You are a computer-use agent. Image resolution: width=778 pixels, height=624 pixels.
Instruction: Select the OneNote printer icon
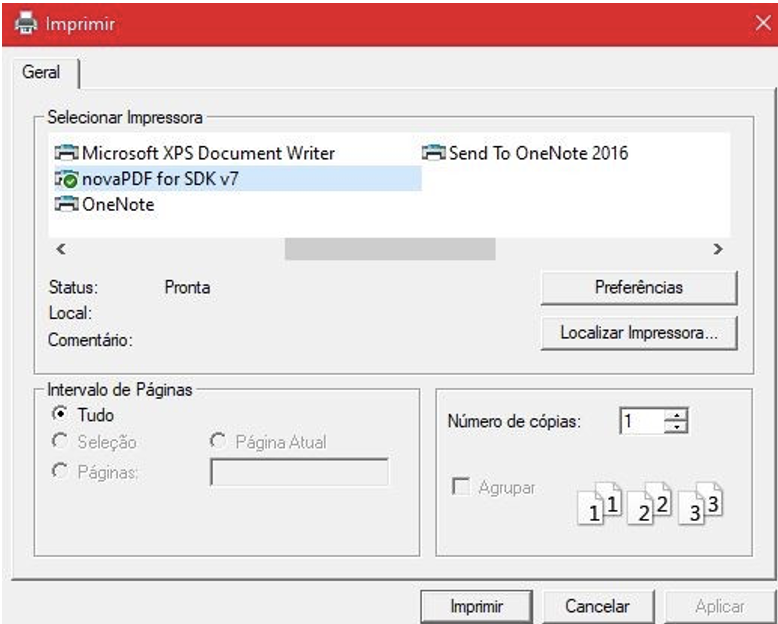66,205
